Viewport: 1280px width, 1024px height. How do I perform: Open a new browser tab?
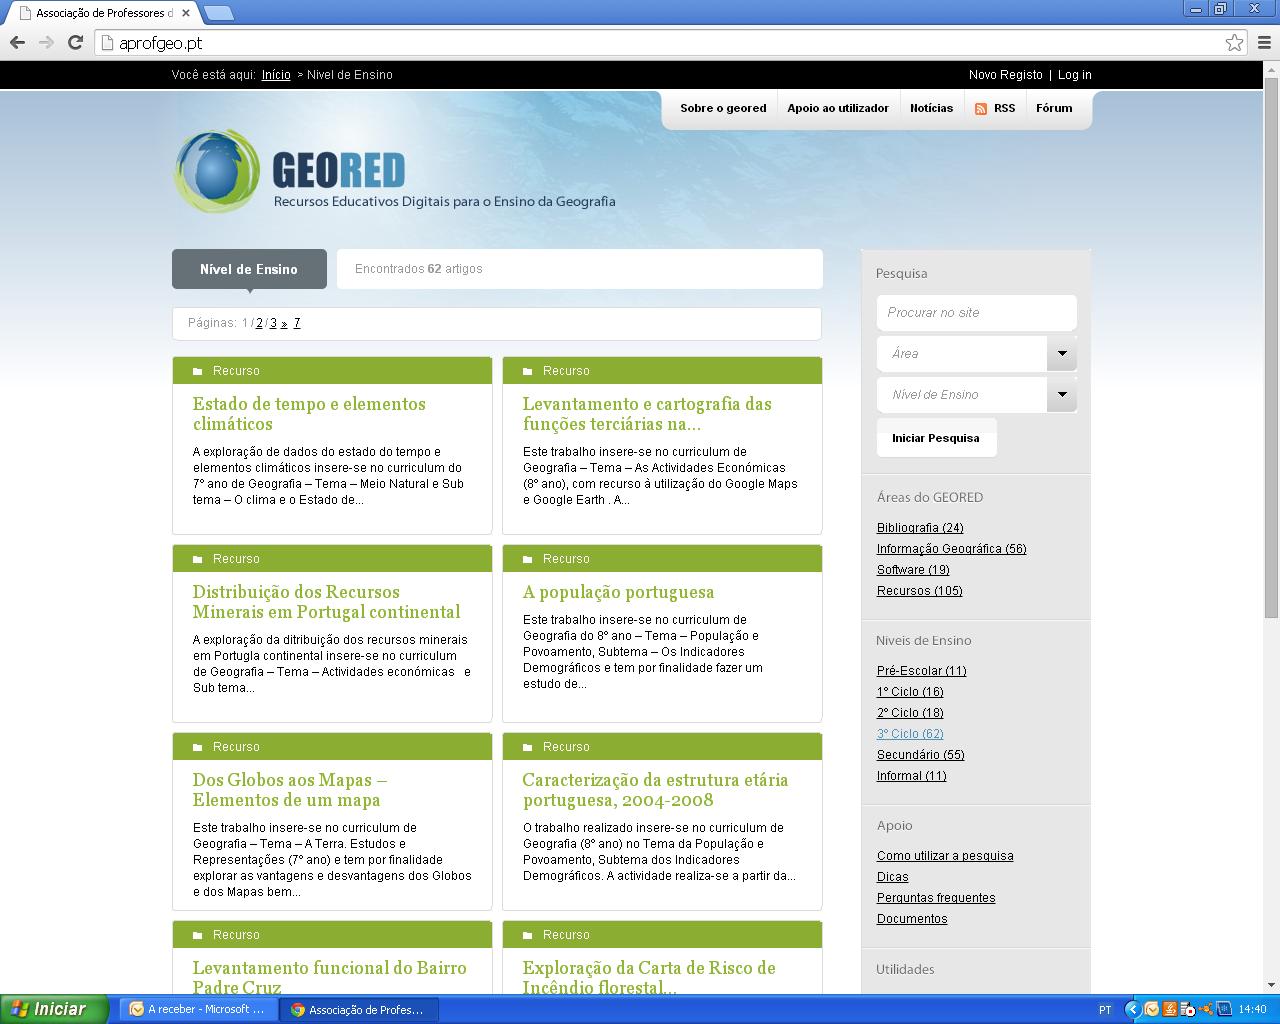coord(218,13)
